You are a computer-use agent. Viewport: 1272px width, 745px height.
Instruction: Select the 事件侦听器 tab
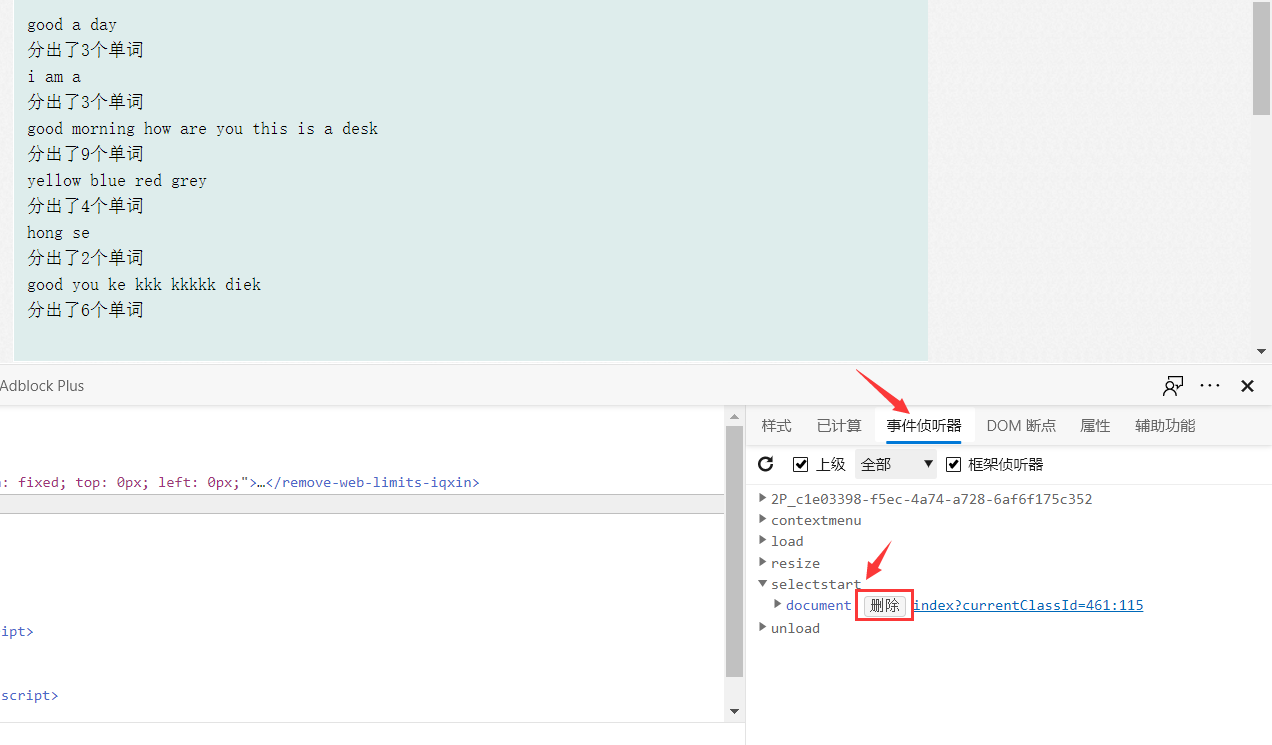tap(924, 426)
